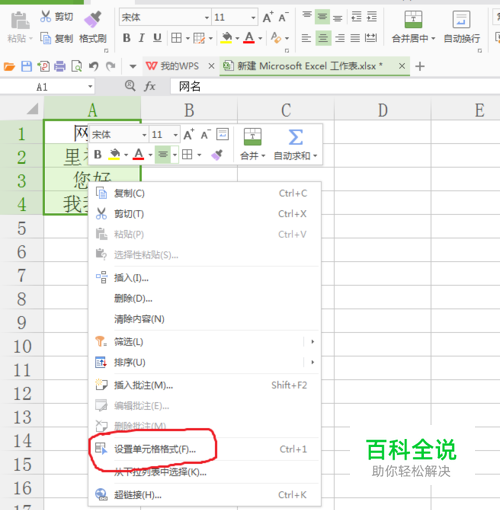The image size is (500, 510).
Task: Open the ribbon font size dropdown
Action: click(x=253, y=17)
